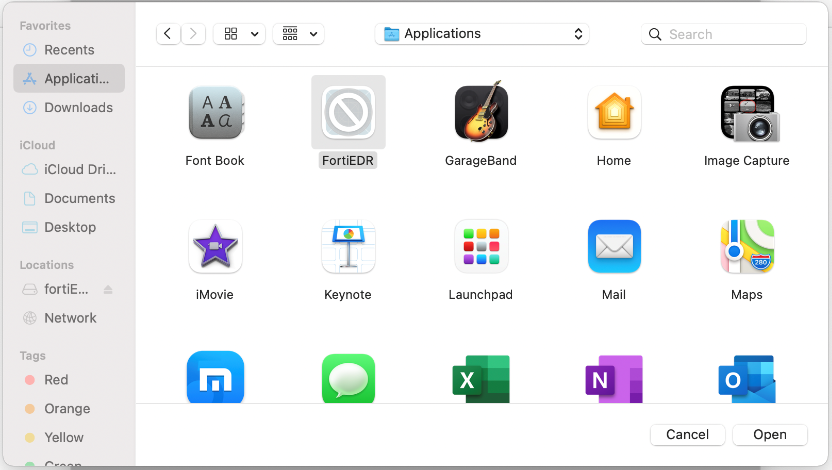Viewport: 832px width, 470px height.
Task: Click the magnifying glass search icon
Action: pos(655,34)
